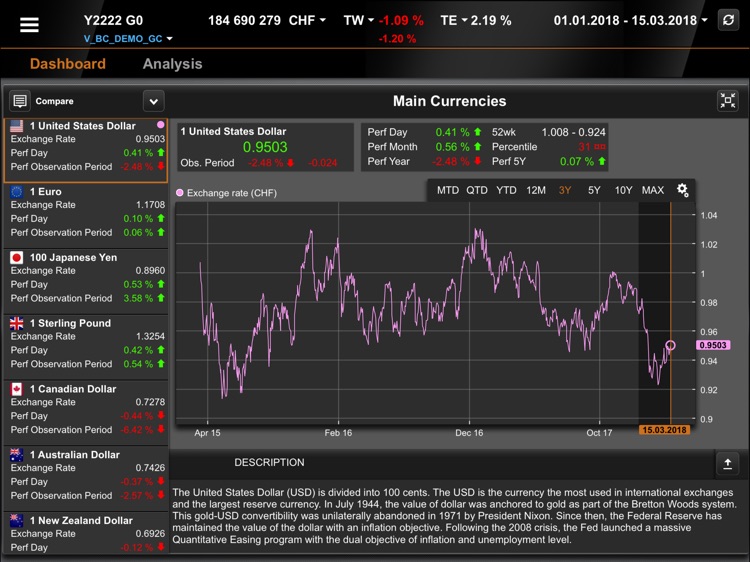Viewport: 750px width, 562px height.
Task: Click the 15.03.2018 date marker on chart
Action: click(x=664, y=430)
